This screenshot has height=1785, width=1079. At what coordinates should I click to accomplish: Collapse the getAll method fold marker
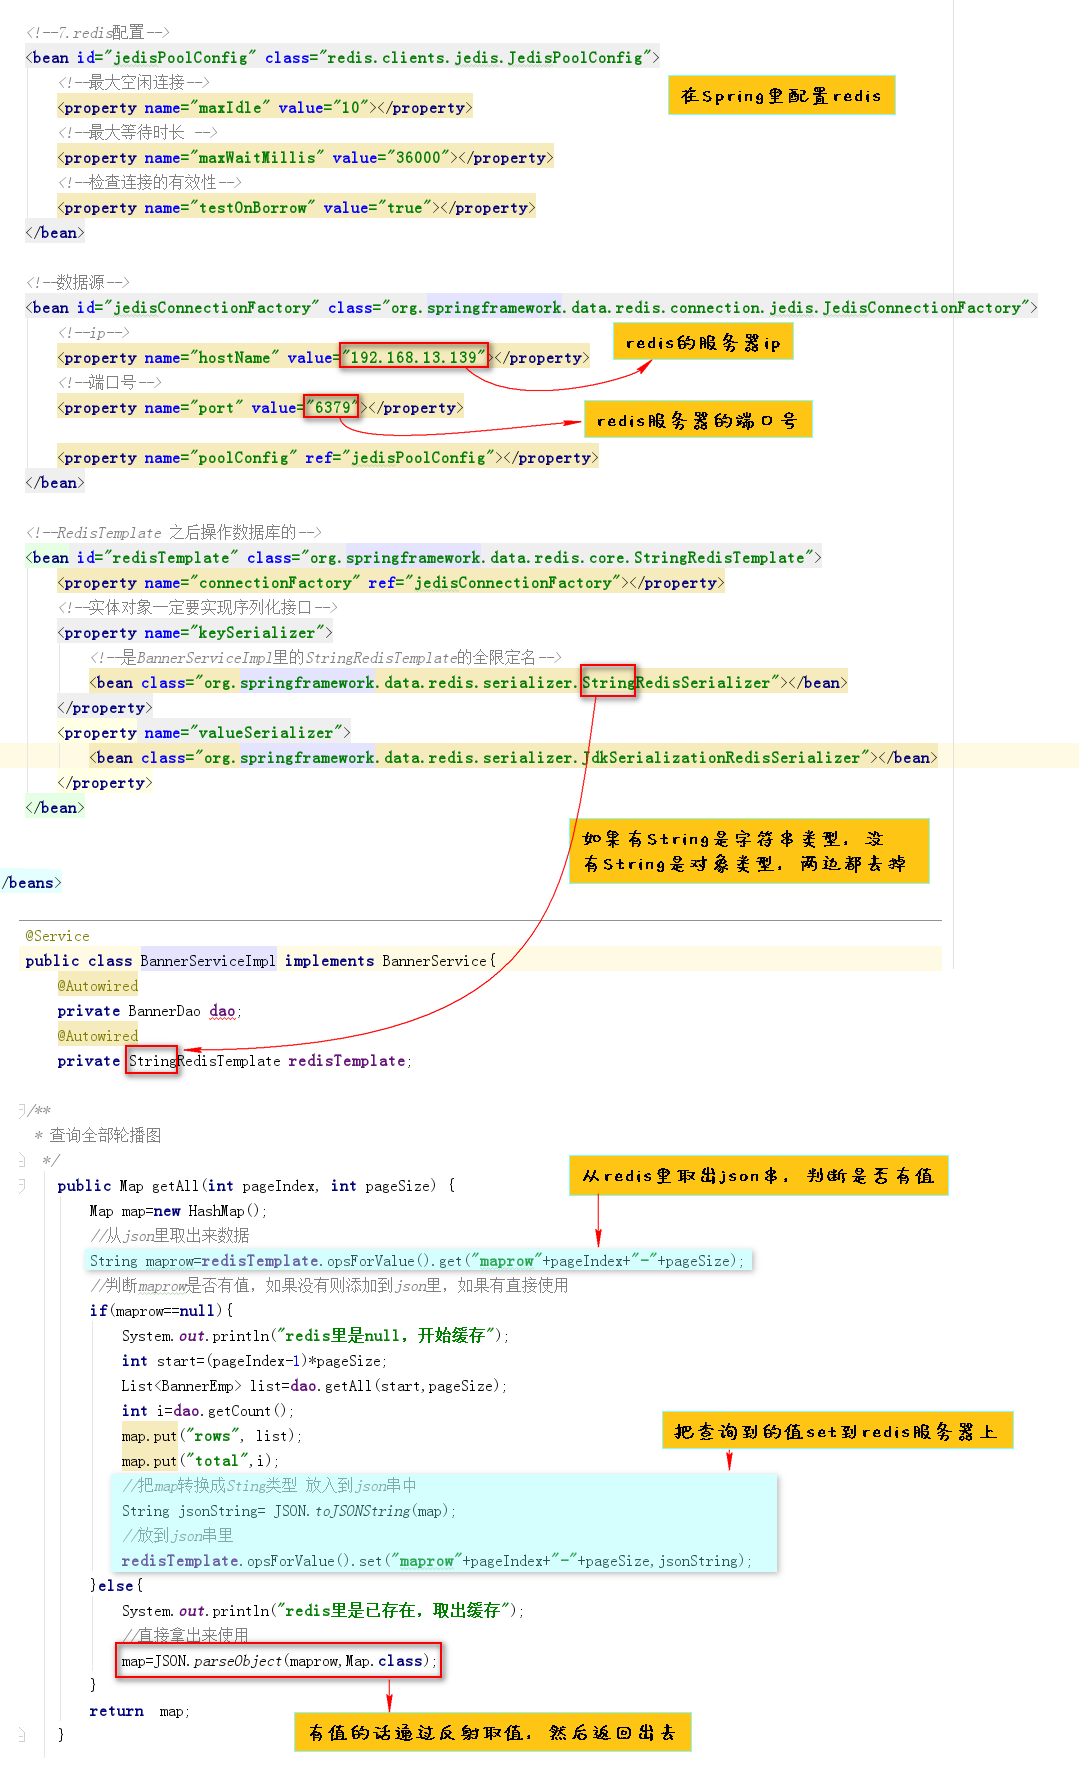click(21, 1185)
